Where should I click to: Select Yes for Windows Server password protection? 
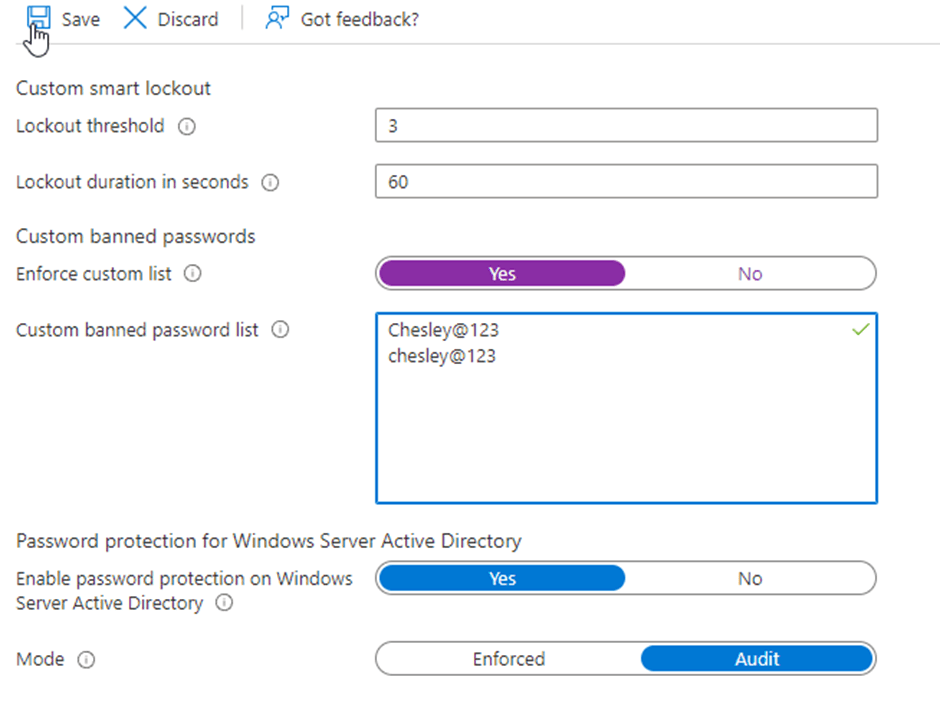[502, 579]
